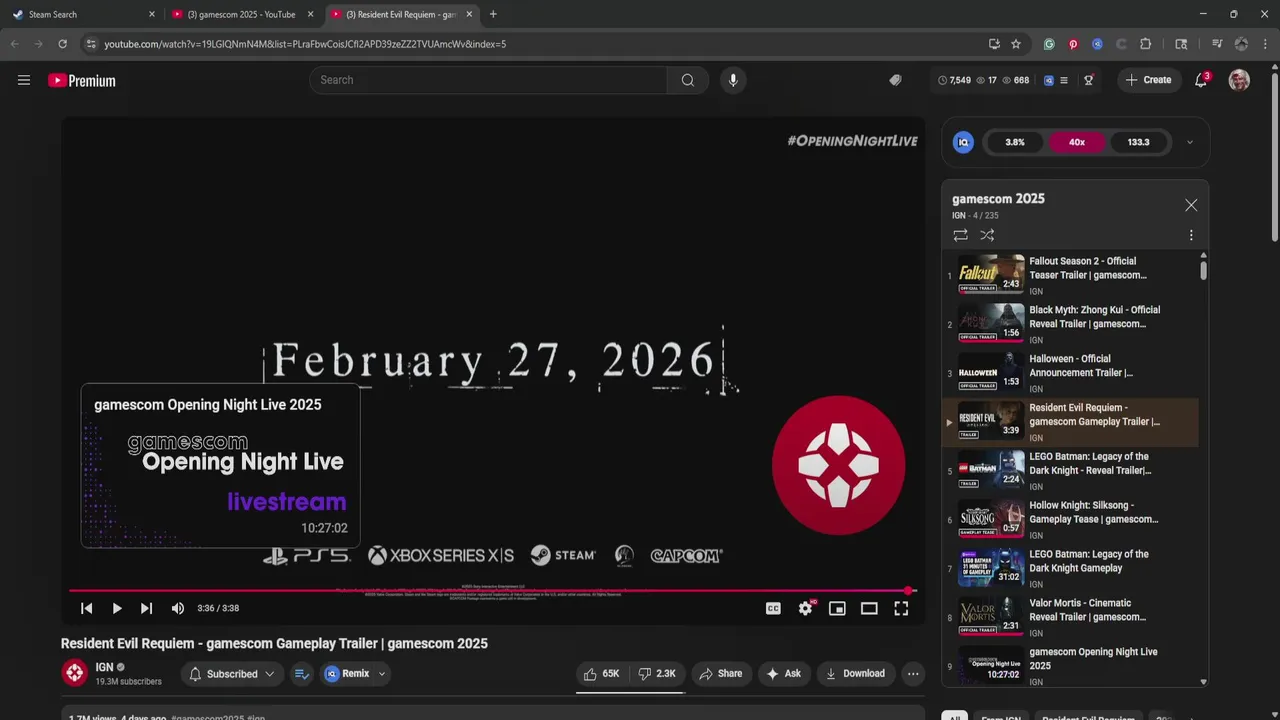Viewport: 1280px width, 720px height.
Task: Toggle playlist shuffle
Action: tap(987, 235)
